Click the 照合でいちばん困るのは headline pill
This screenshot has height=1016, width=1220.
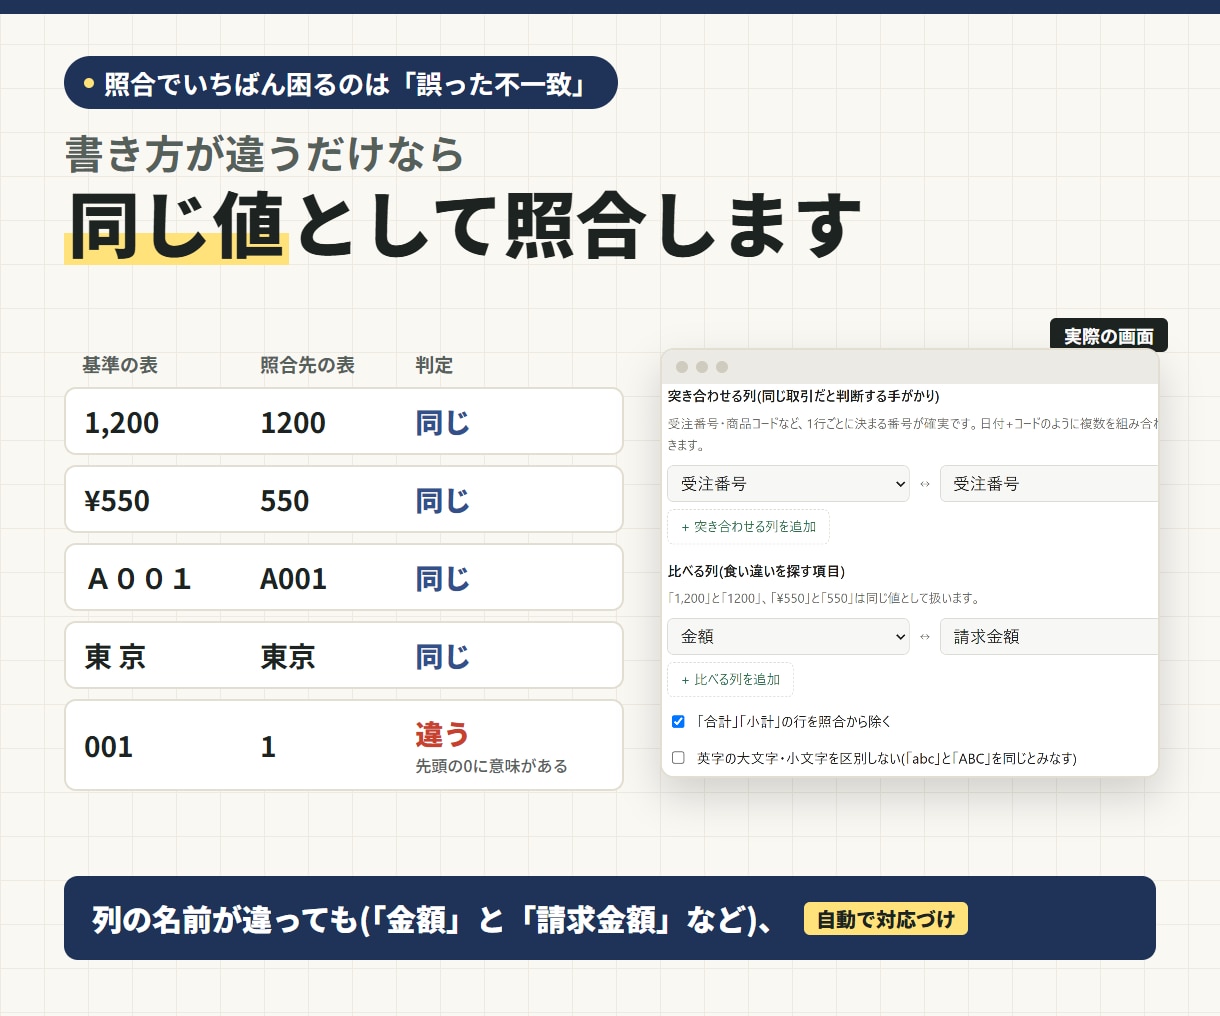(x=341, y=83)
